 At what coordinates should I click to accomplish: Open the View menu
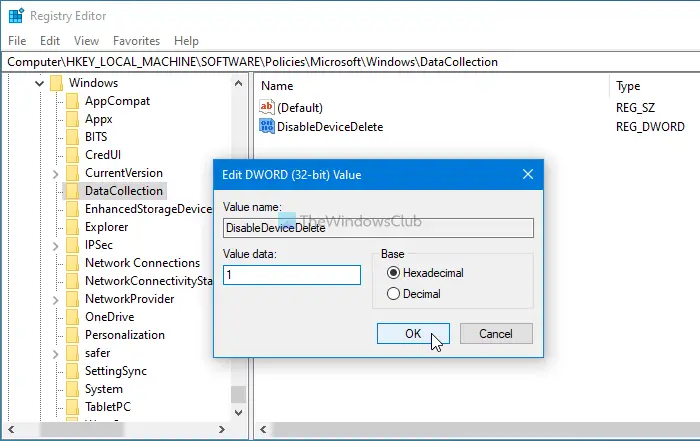pos(86,41)
